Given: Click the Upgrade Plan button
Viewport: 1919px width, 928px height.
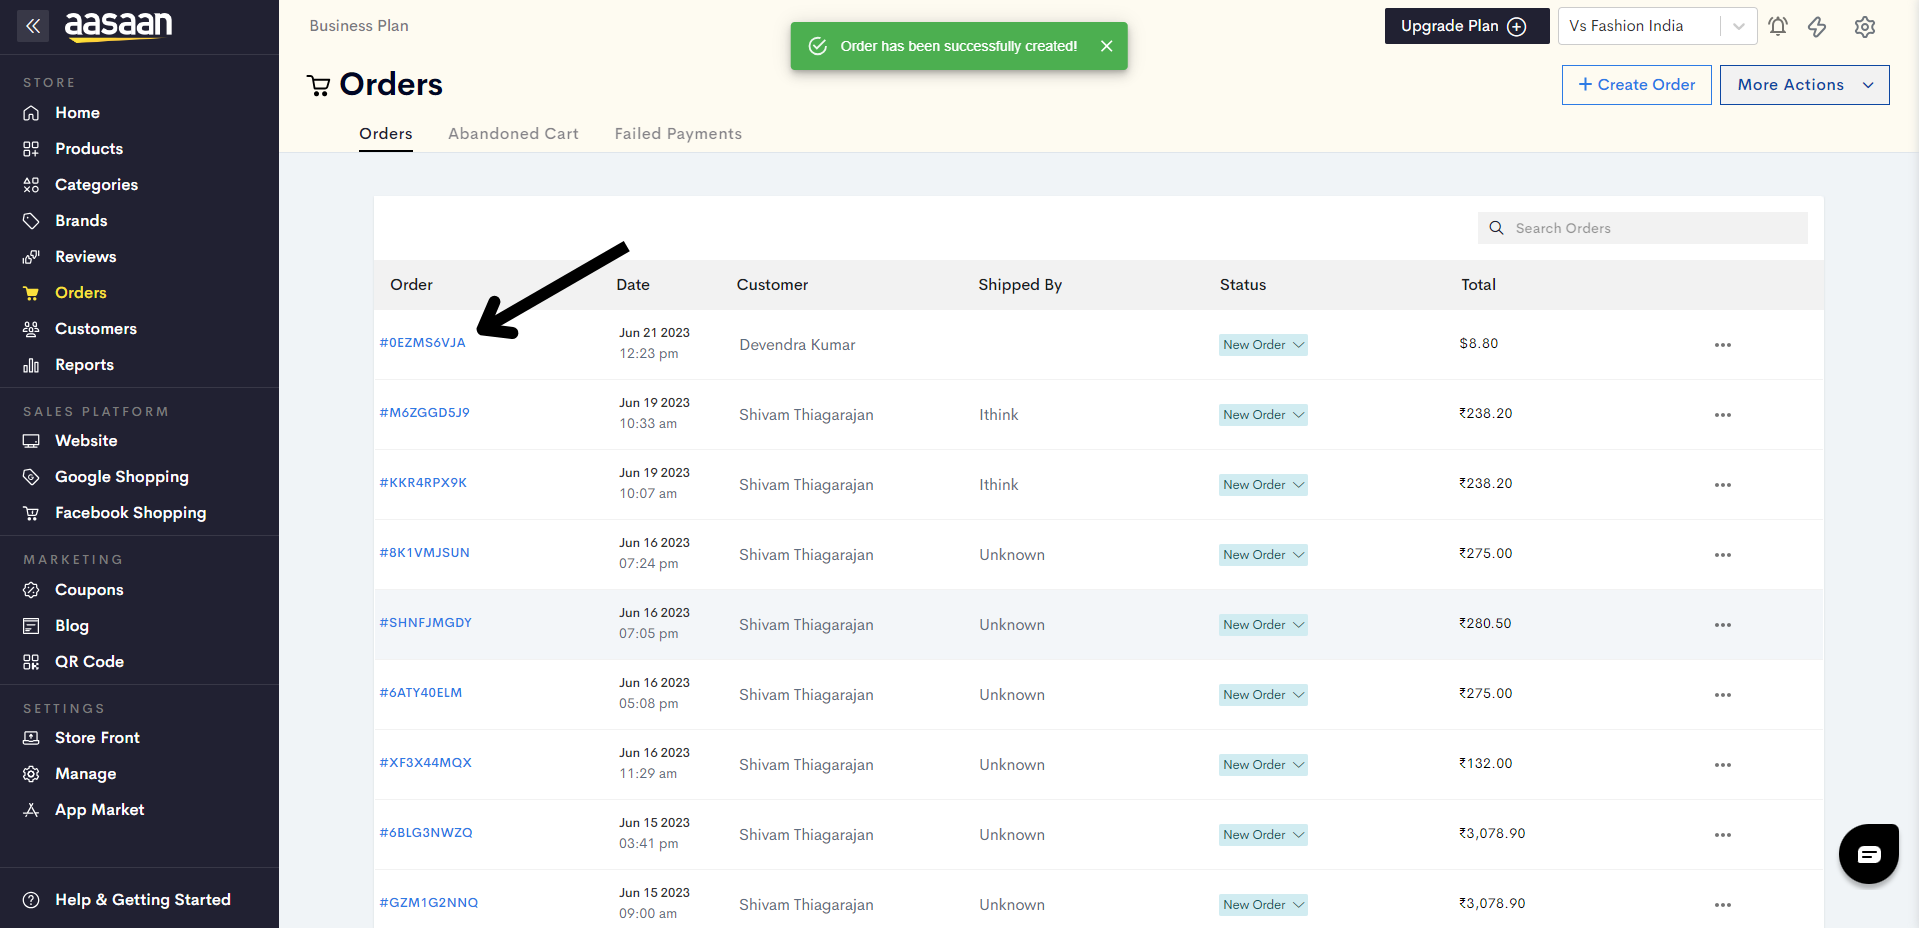Looking at the screenshot, I should click(1466, 26).
